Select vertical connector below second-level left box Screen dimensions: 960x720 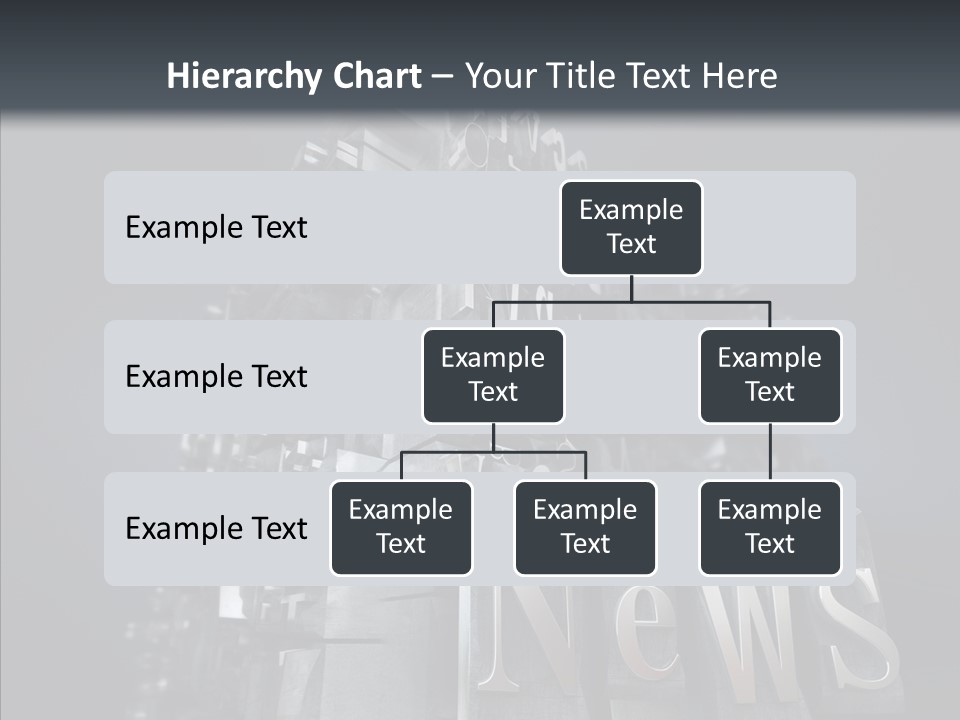[493, 437]
